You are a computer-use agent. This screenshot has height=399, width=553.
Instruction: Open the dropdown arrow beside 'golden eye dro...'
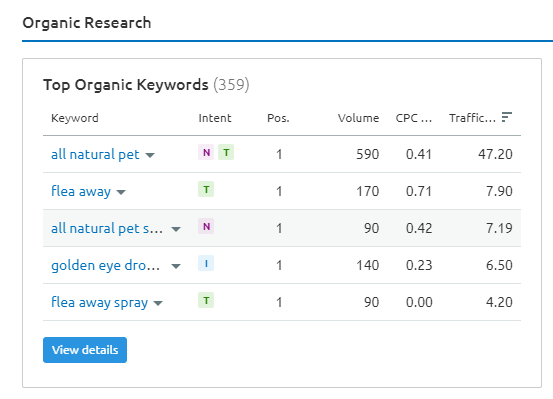click(176, 266)
